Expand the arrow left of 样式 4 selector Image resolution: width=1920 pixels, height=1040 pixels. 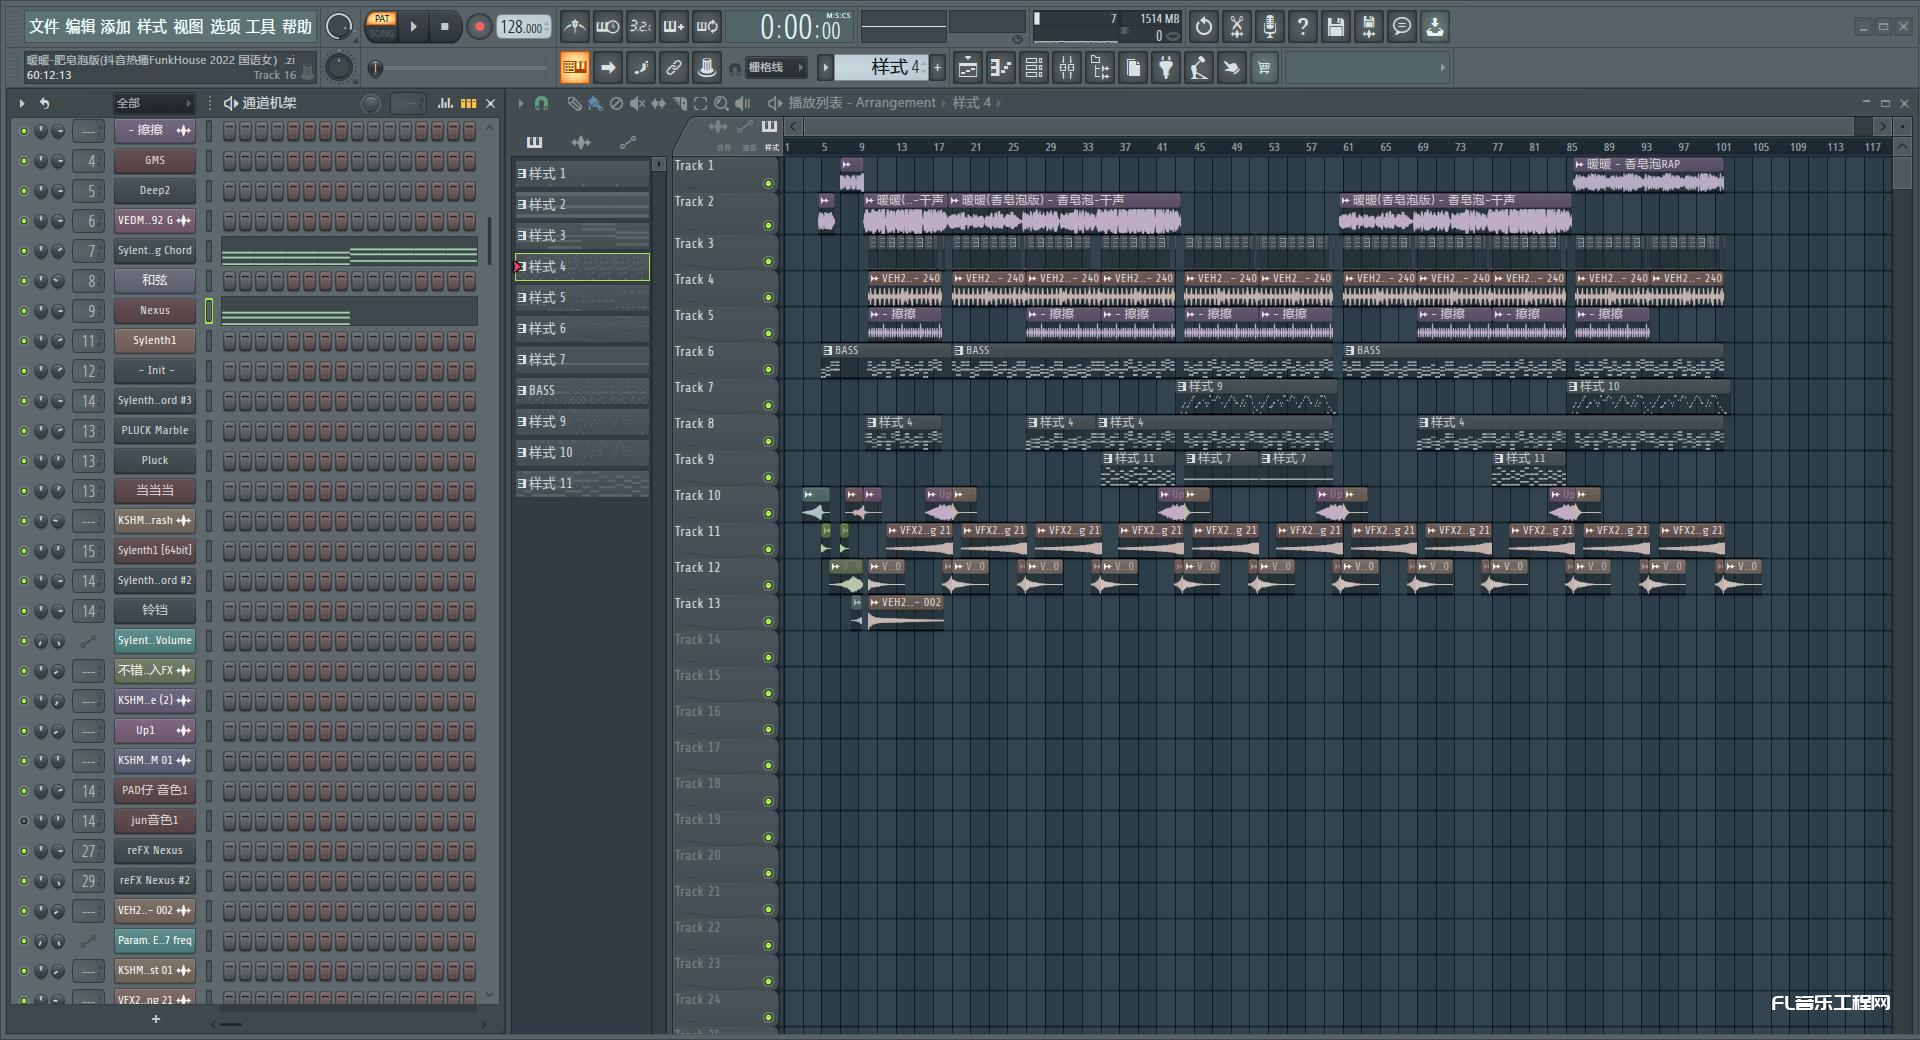[825, 68]
